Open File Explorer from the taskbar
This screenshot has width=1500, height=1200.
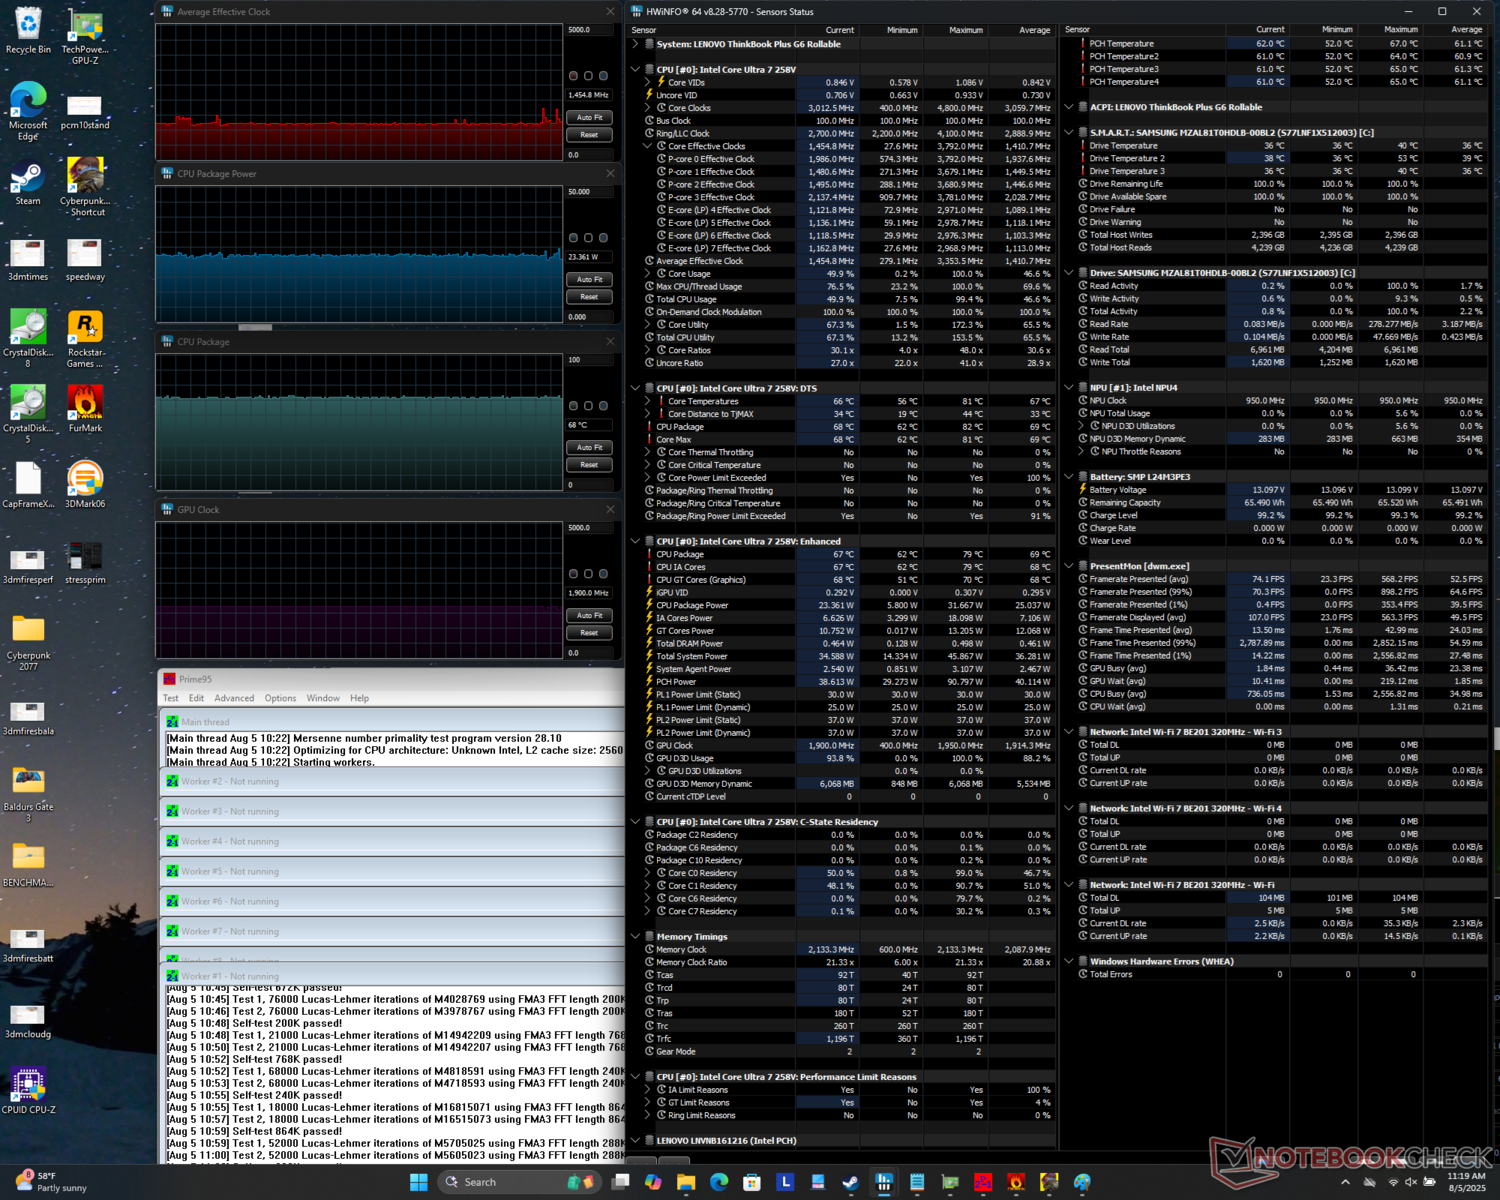[686, 1182]
